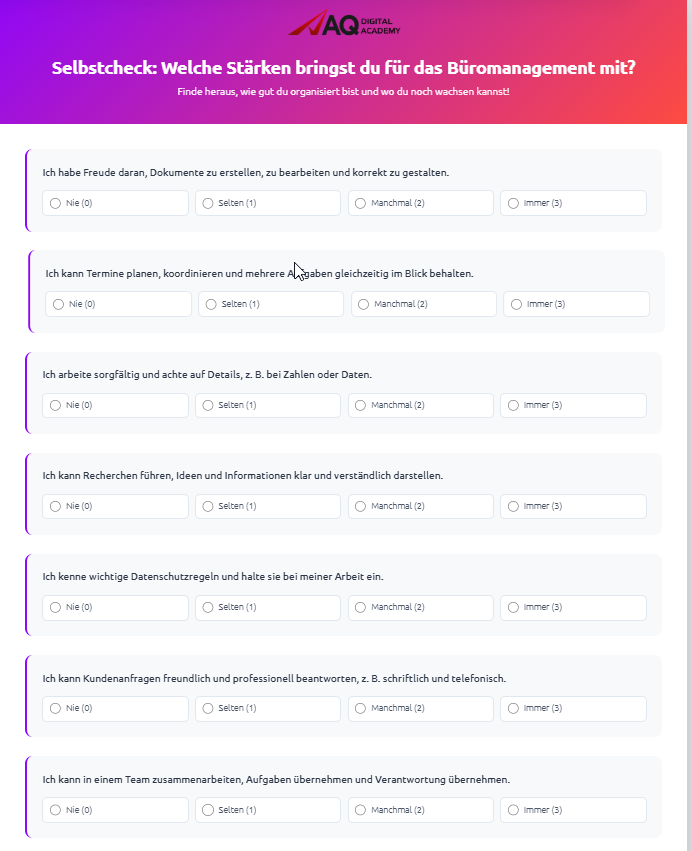Choose "Immer (3)" for Kundenanfragen question
This screenshot has width=692, height=851.
[x=513, y=708]
